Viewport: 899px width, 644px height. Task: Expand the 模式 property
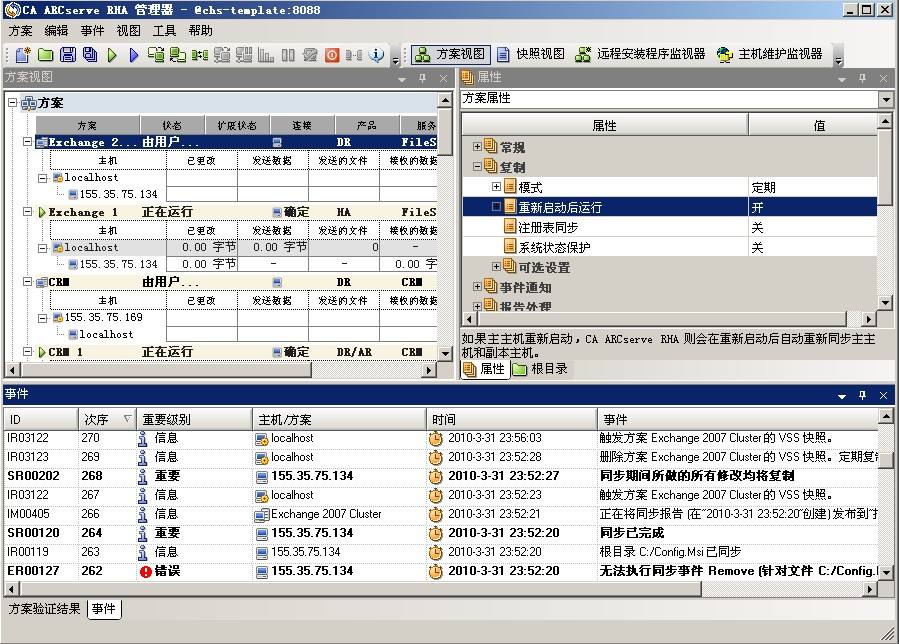(496, 186)
